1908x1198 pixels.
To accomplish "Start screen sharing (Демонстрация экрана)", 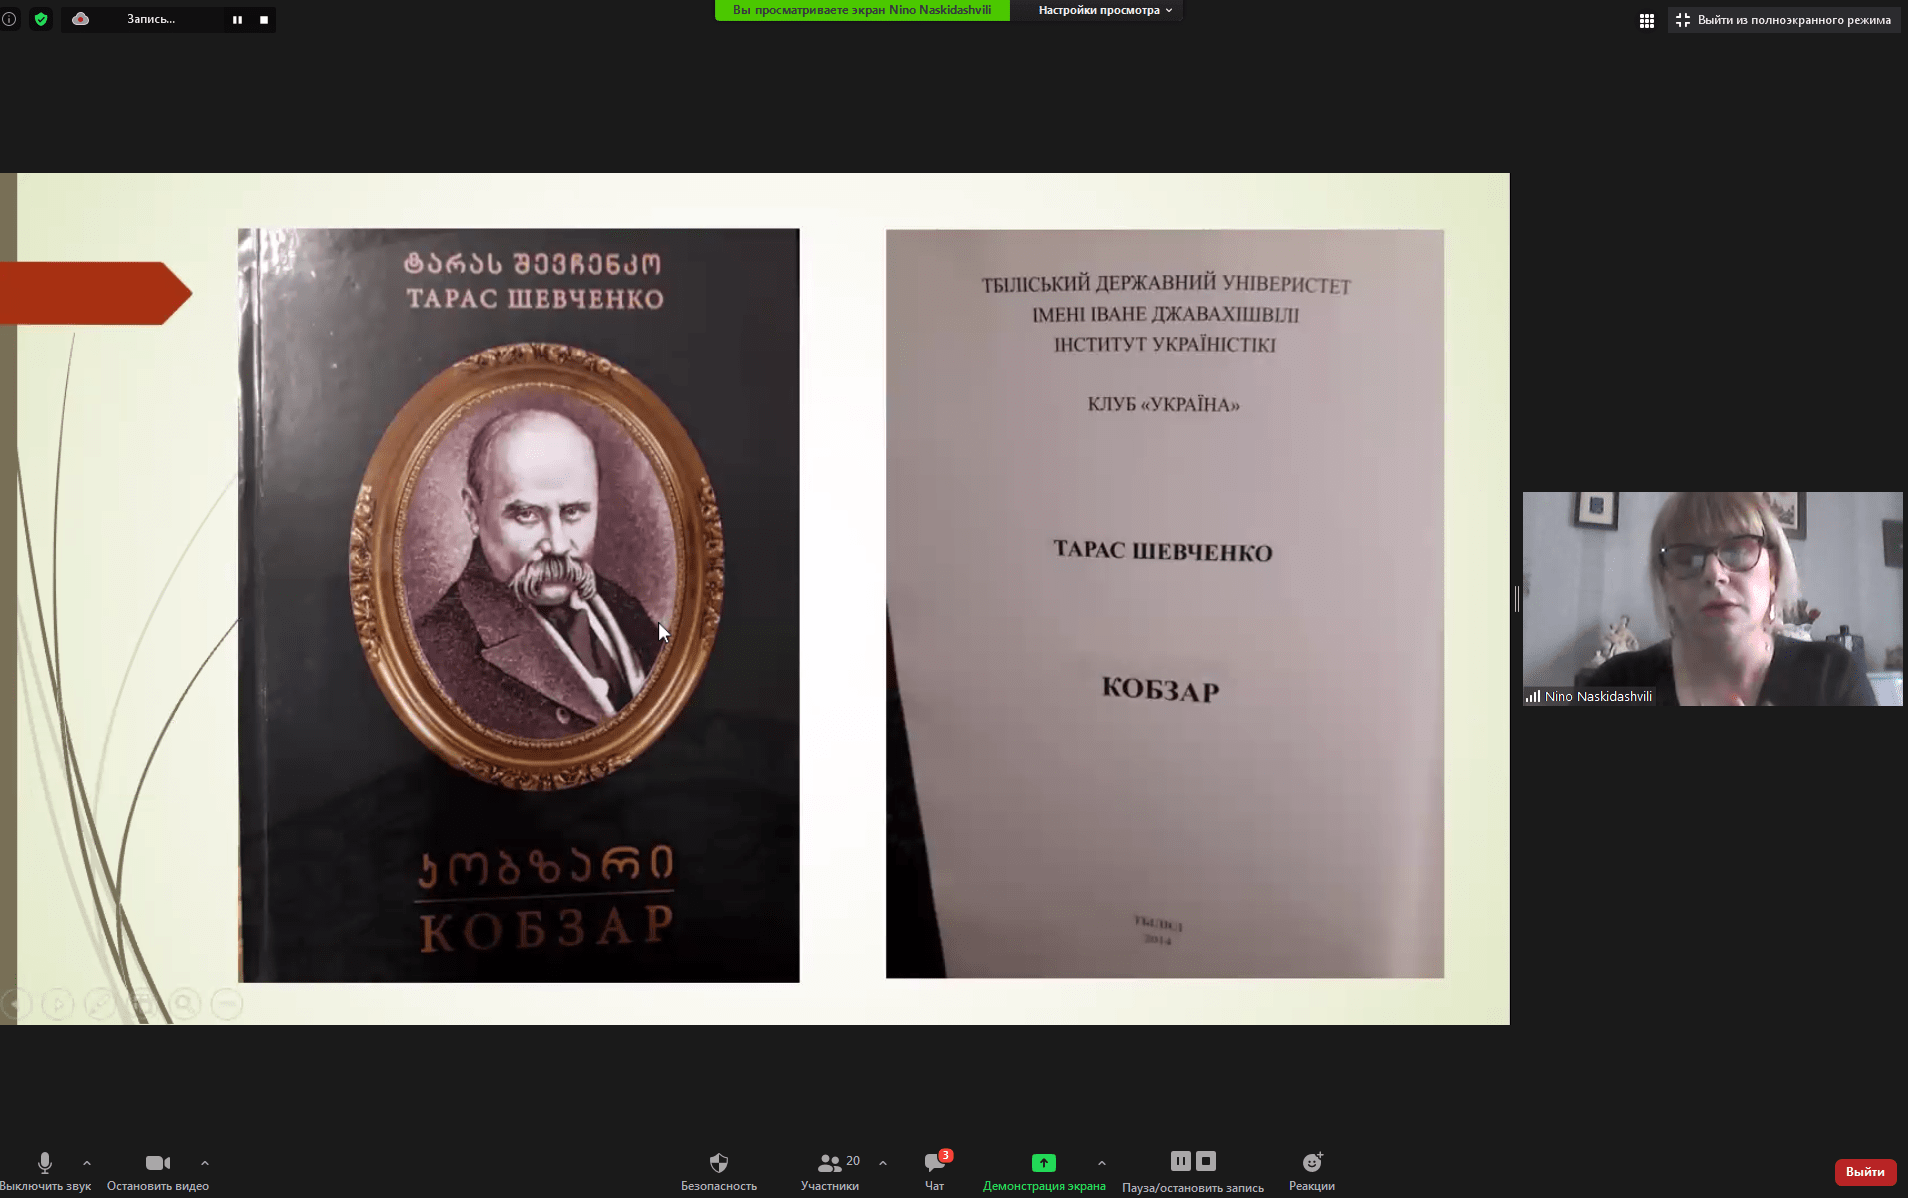I will point(1043,1170).
